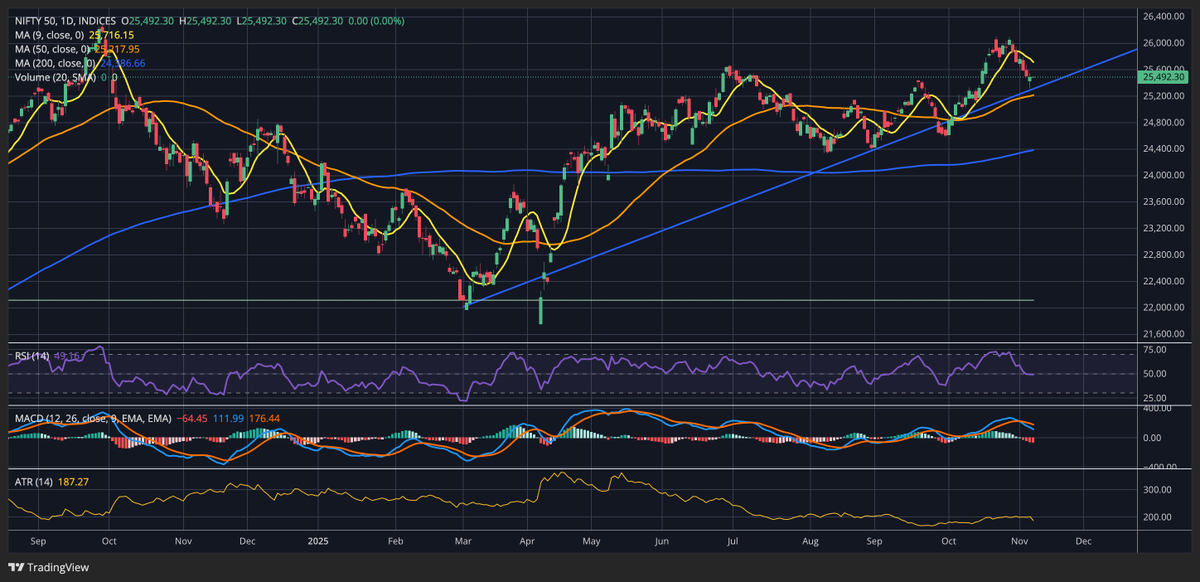Click the MACD (12, 26, close, 9, EMA, EMA) label
Image resolution: width=1200 pixels, height=582 pixels.
pyautogui.click(x=92, y=417)
